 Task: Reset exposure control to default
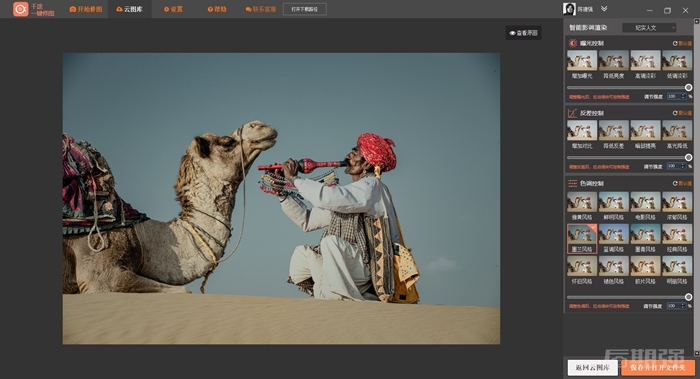pos(682,43)
